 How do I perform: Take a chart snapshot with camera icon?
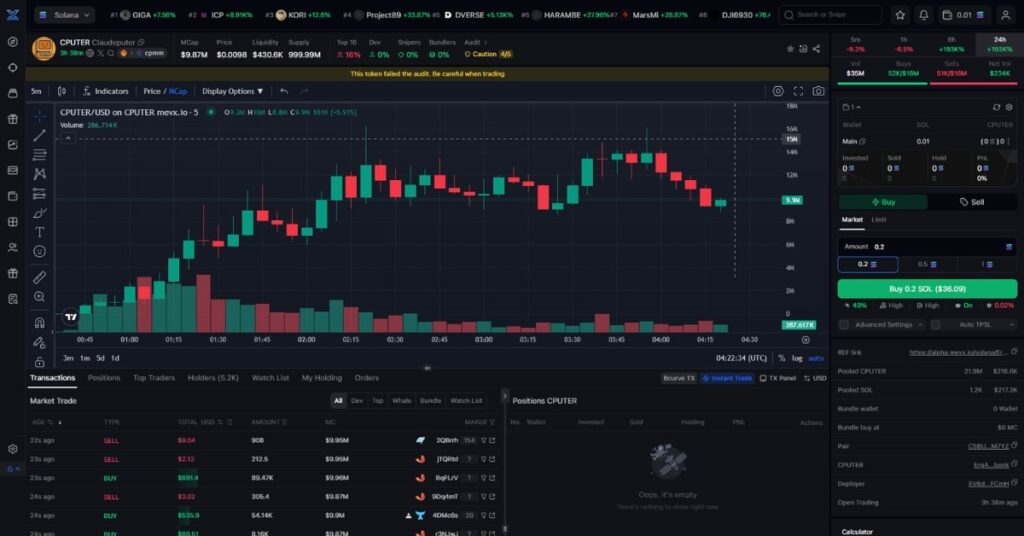(818, 91)
